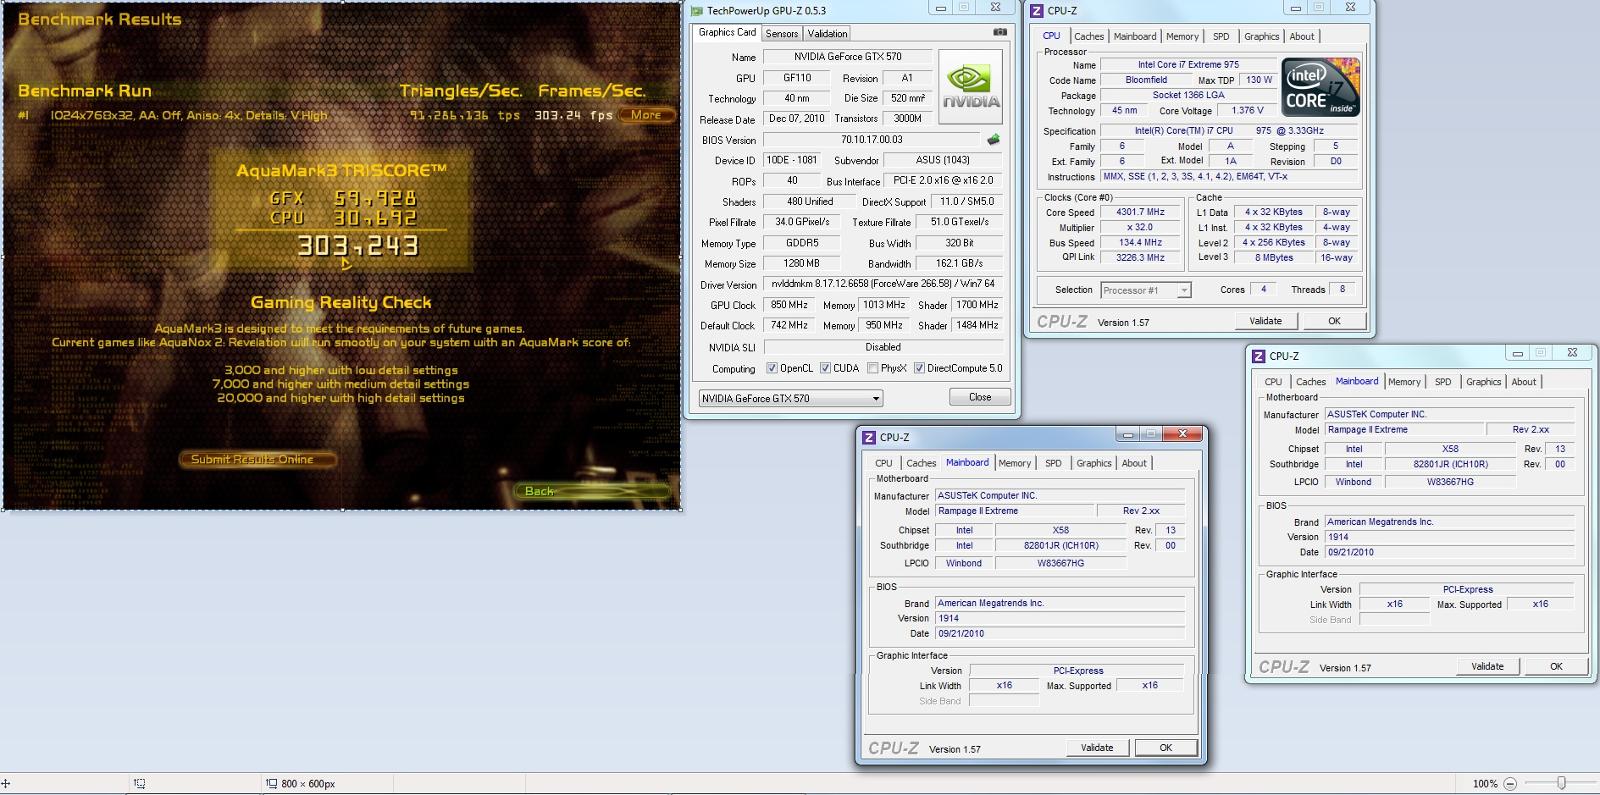Click Submit Results Online in AquaMark3
1600x795 pixels.
[x=256, y=459]
